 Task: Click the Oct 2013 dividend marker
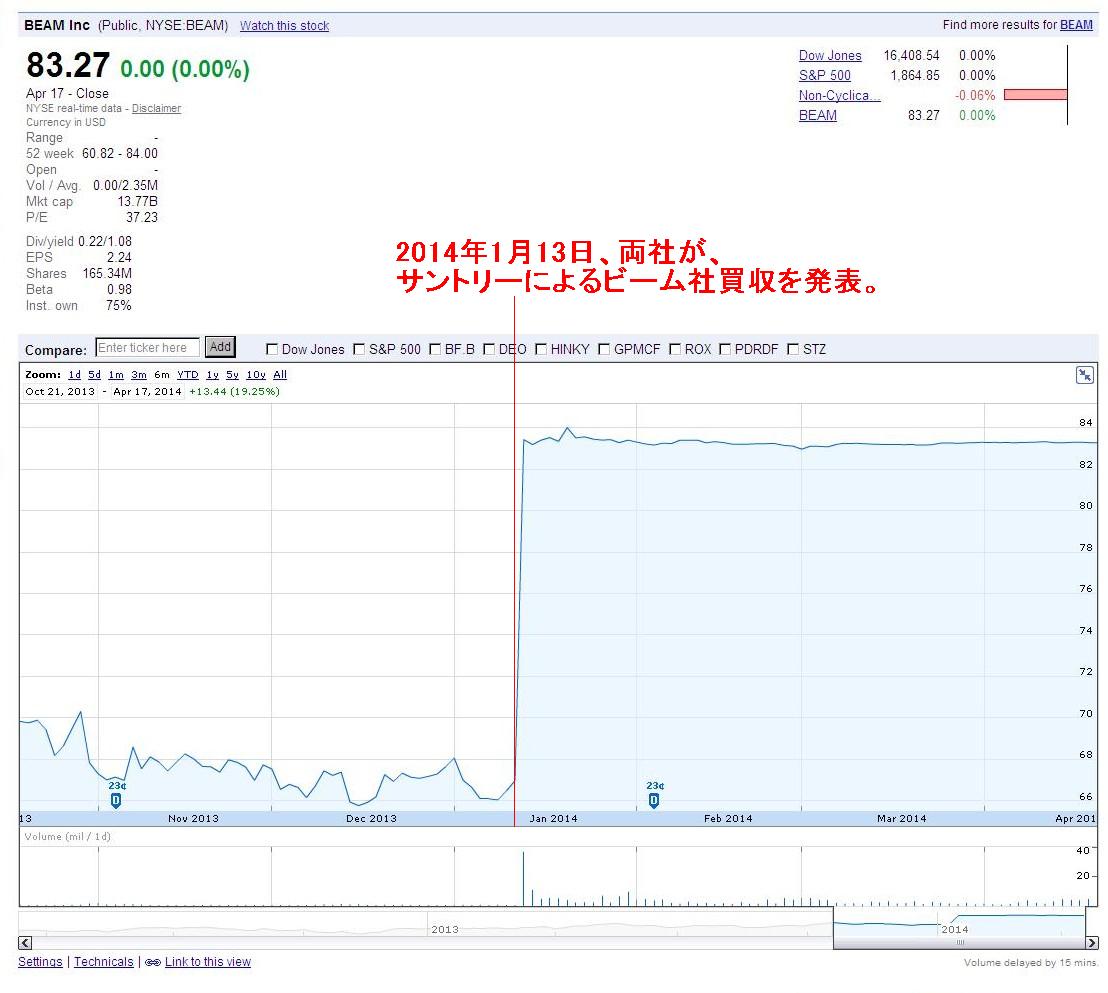[116, 800]
